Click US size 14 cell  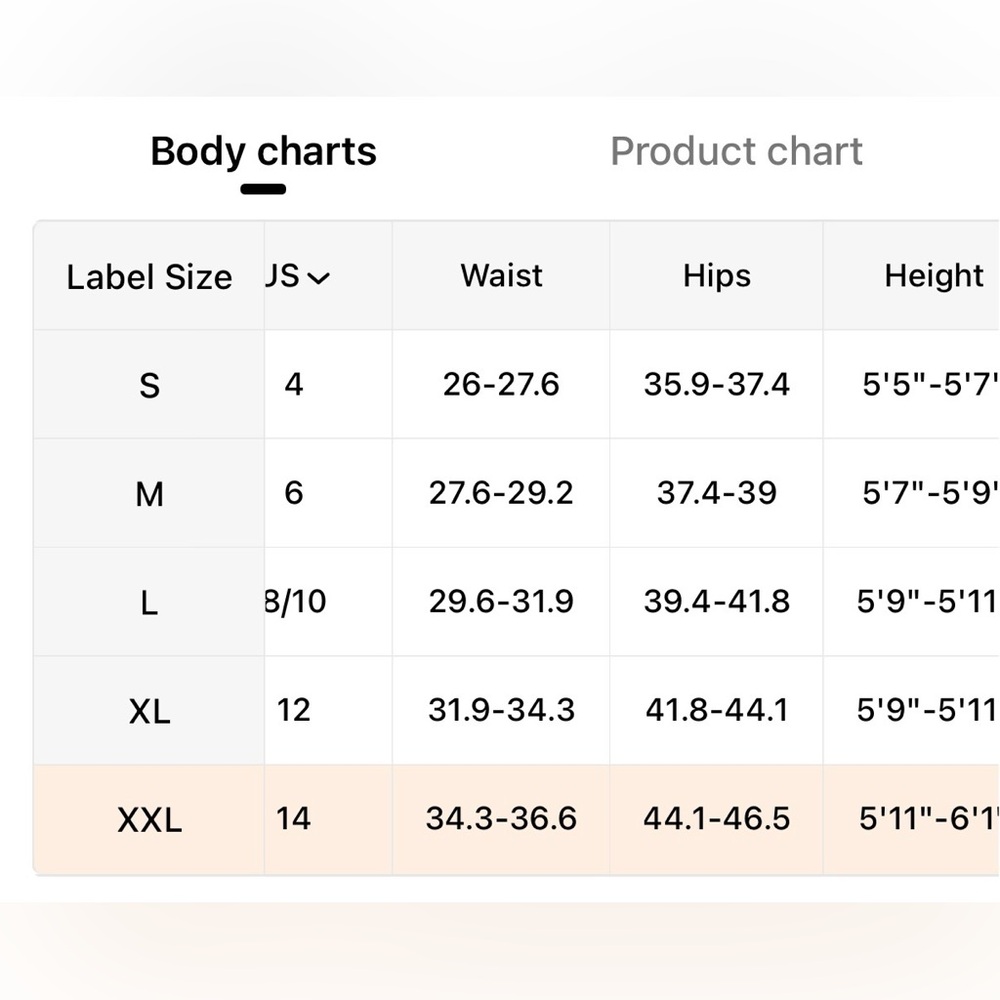(x=293, y=818)
